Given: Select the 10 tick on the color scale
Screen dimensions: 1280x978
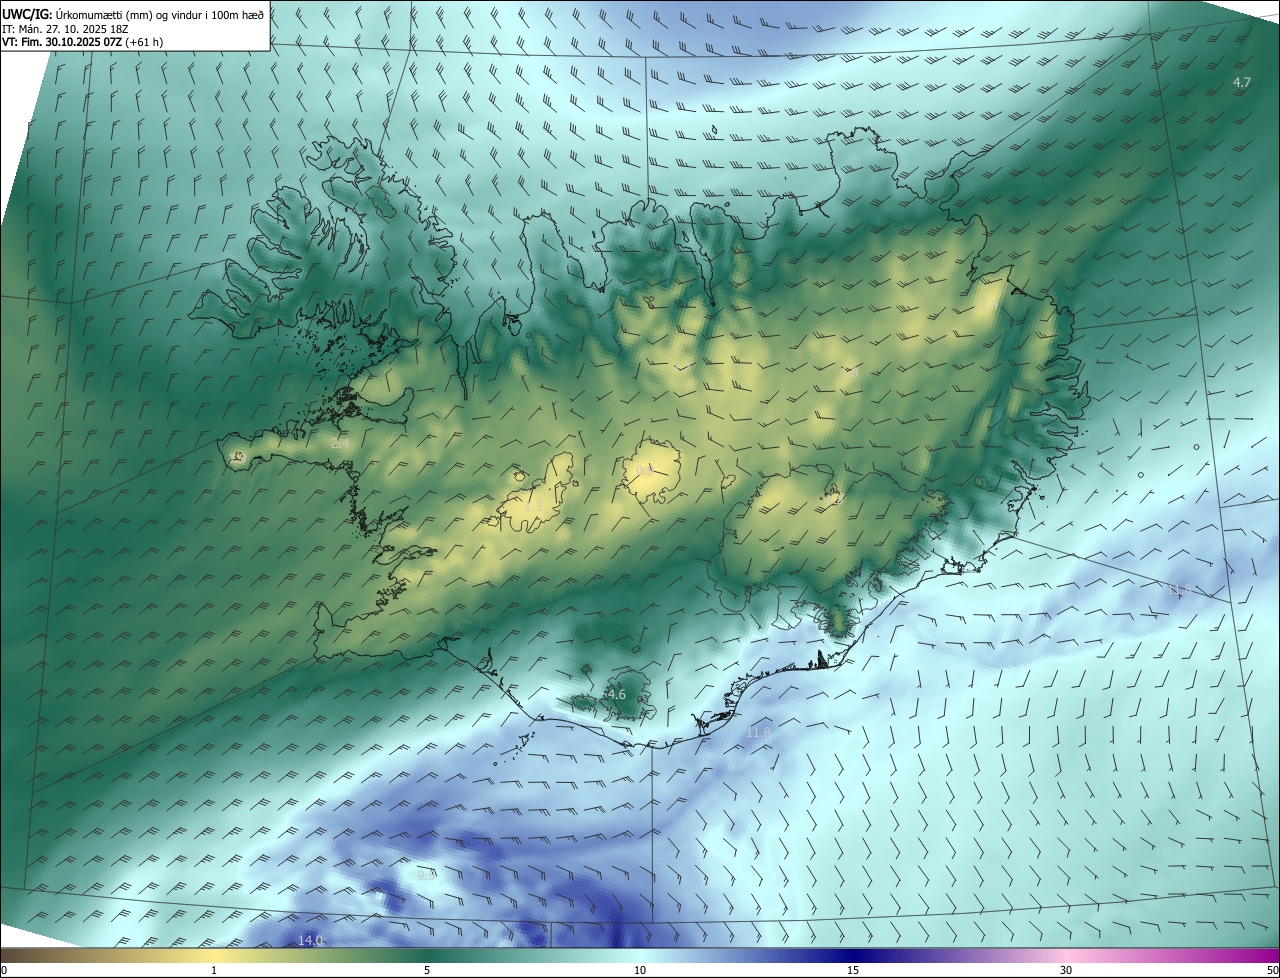Looking at the screenshot, I should (x=640, y=970).
